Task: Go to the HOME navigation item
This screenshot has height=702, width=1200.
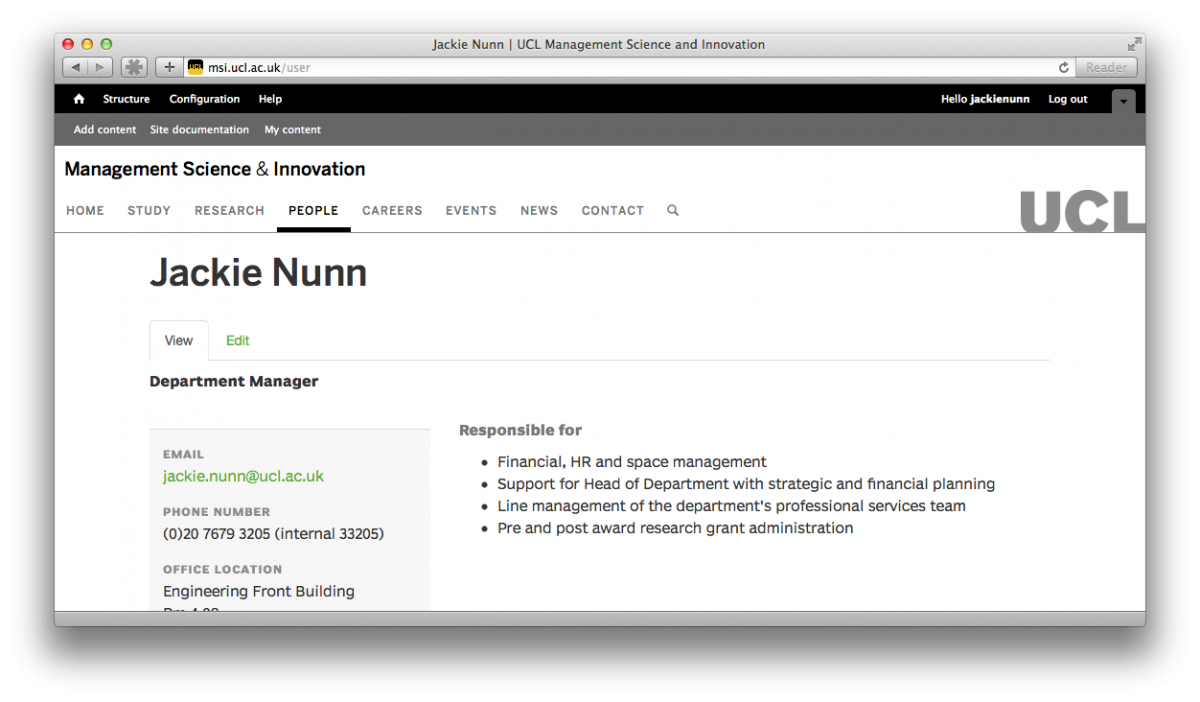Action: click(x=85, y=211)
